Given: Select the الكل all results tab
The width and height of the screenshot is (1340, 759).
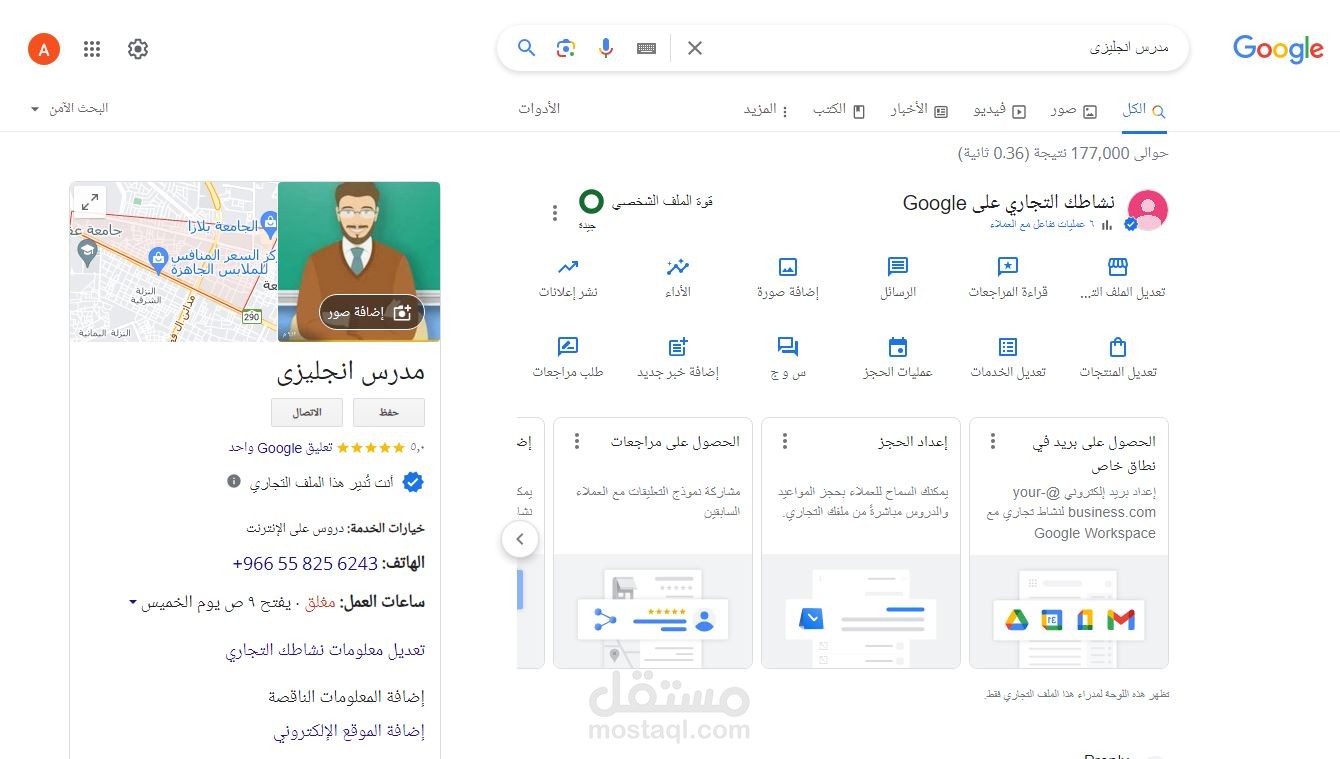Looking at the screenshot, I should click(1144, 110).
